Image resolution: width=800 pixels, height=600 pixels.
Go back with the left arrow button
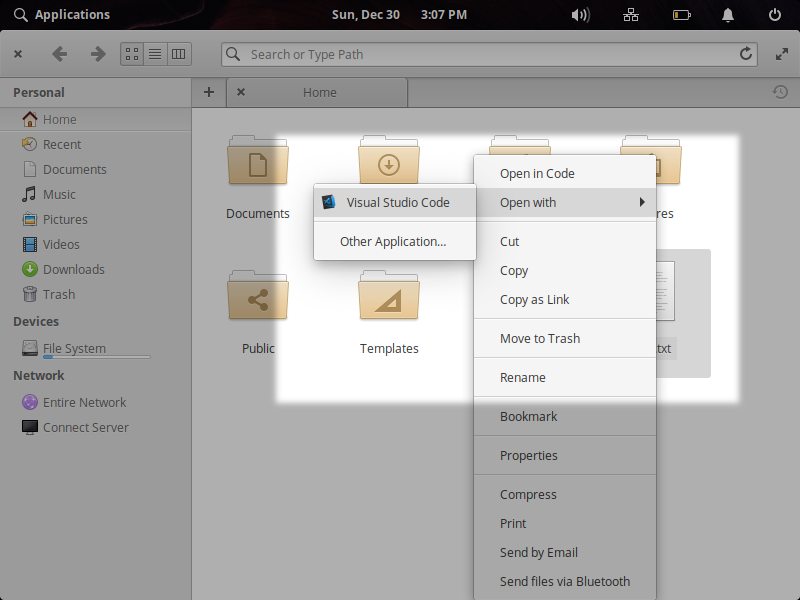point(60,54)
